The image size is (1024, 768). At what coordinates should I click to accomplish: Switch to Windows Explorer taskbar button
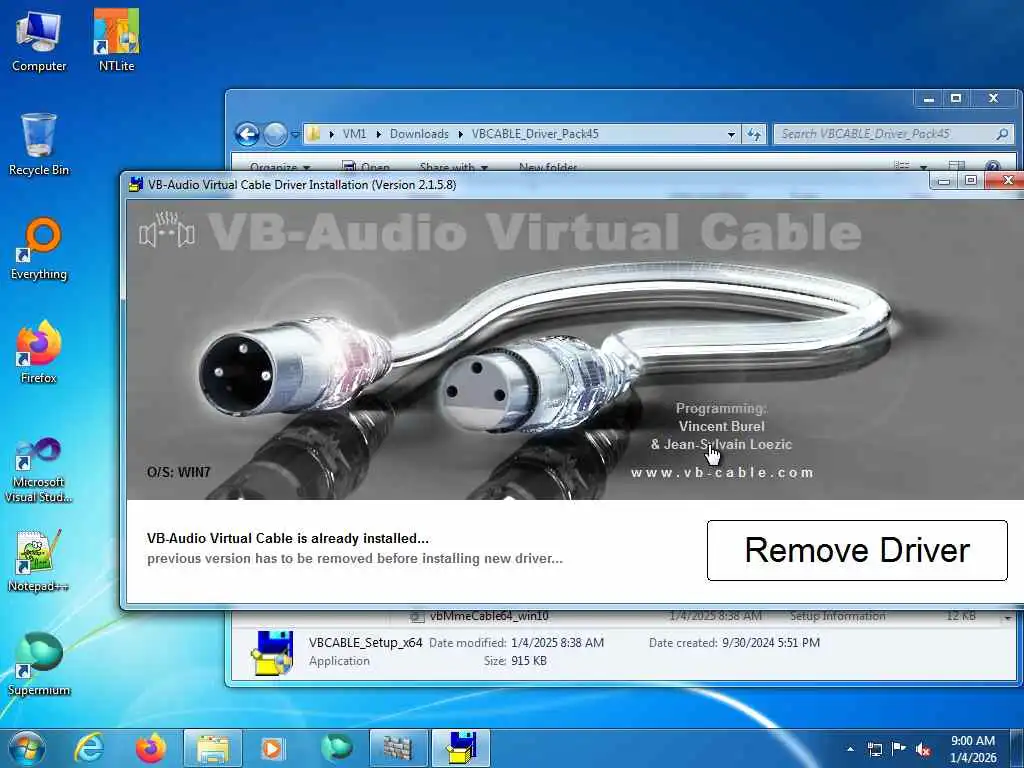[x=213, y=748]
